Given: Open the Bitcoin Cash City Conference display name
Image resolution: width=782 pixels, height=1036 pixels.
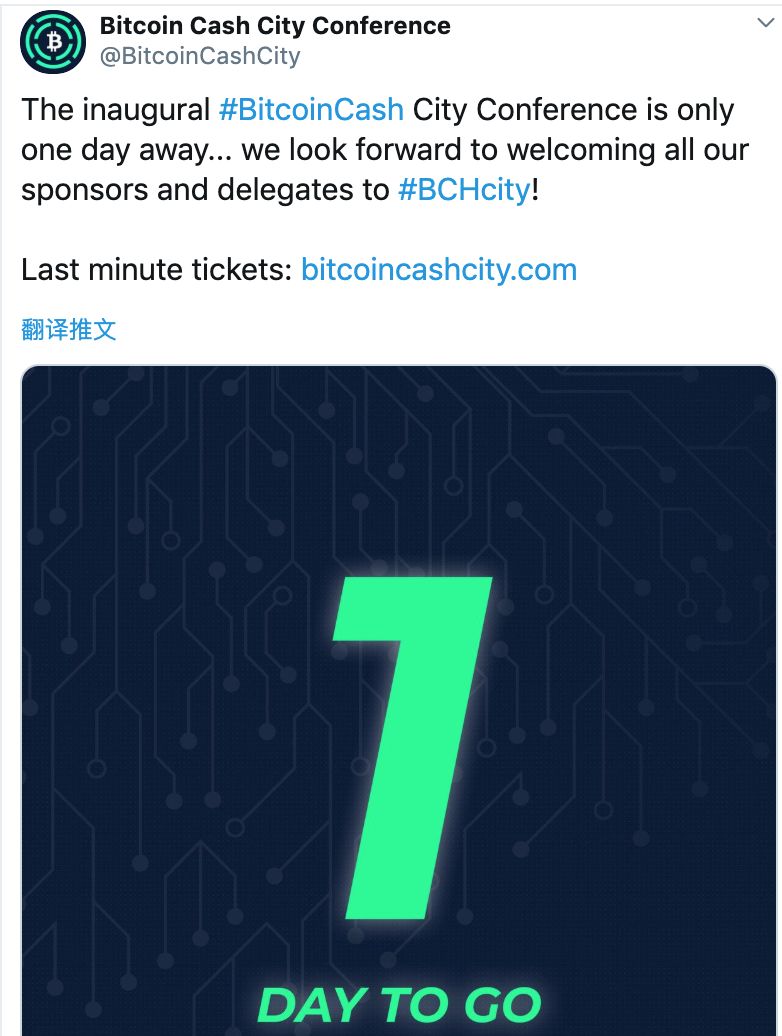Looking at the screenshot, I should pyautogui.click(x=275, y=26).
